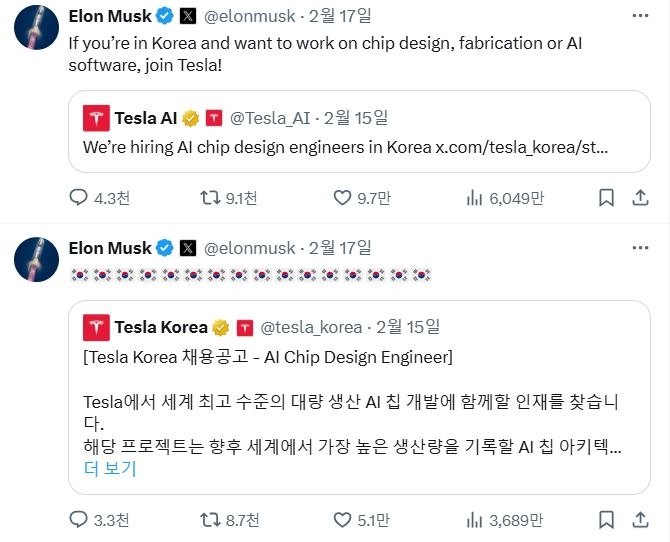Image resolution: width=670 pixels, height=542 pixels.
Task: Open more options on the second post
Action: pyautogui.click(x=640, y=247)
